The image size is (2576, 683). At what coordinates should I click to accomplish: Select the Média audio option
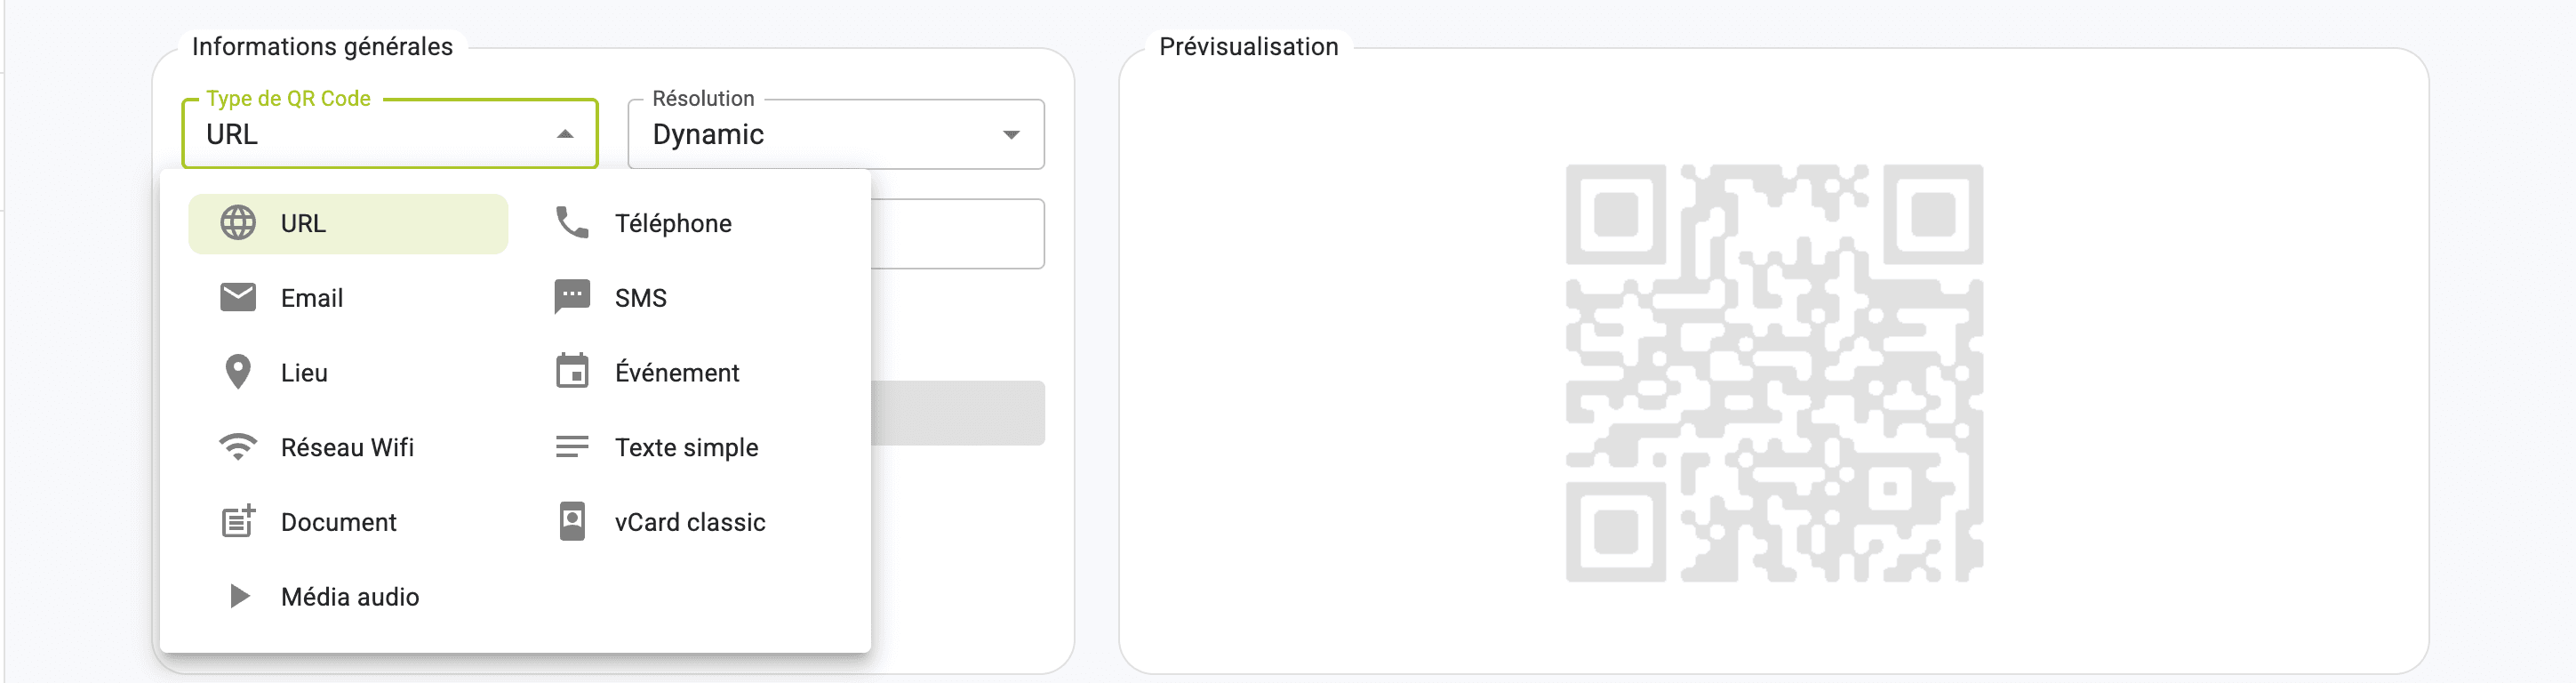349,597
